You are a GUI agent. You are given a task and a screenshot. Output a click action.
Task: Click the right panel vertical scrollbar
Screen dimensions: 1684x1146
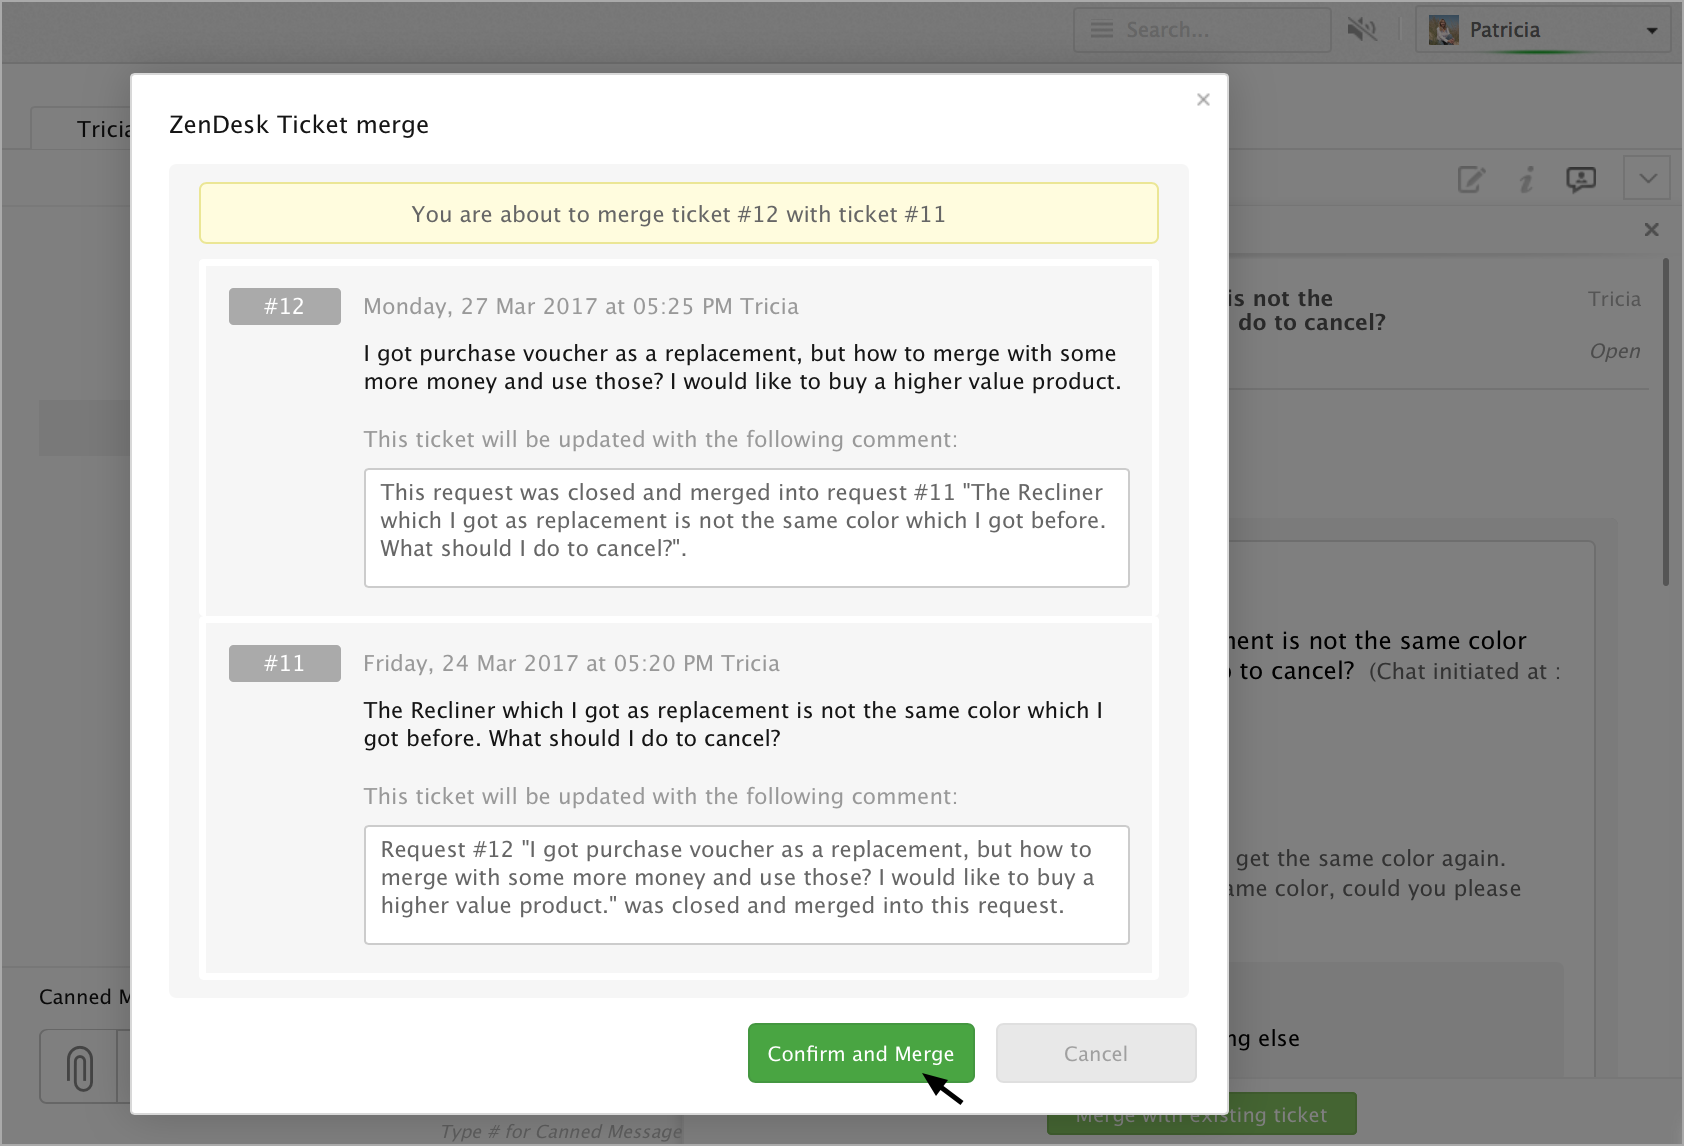(1666, 422)
